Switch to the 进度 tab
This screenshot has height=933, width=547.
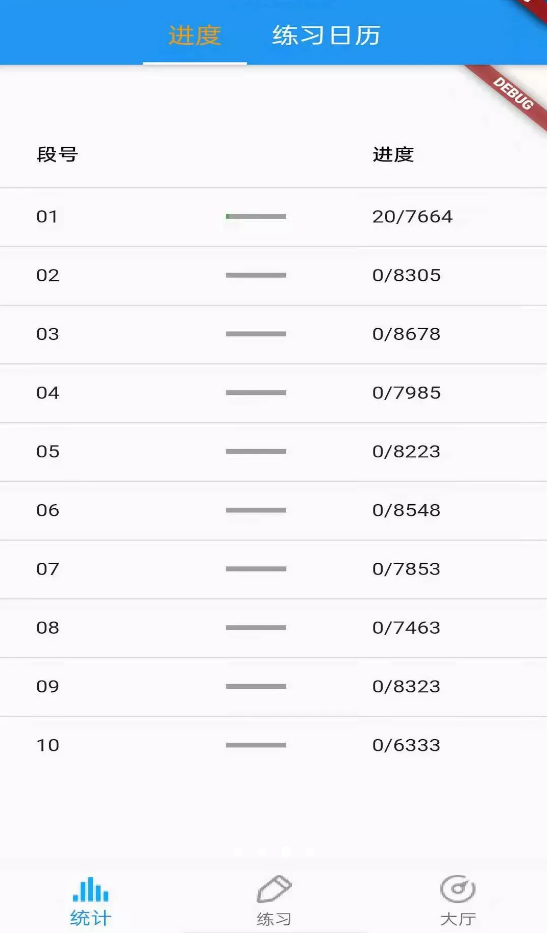[x=195, y=35]
